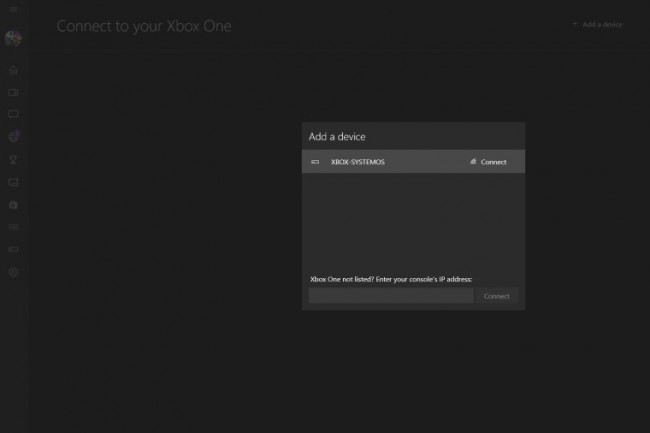Image resolution: width=650 pixels, height=433 pixels.
Task: Open the Settings gear icon in the sidebar
Action: coord(13,272)
